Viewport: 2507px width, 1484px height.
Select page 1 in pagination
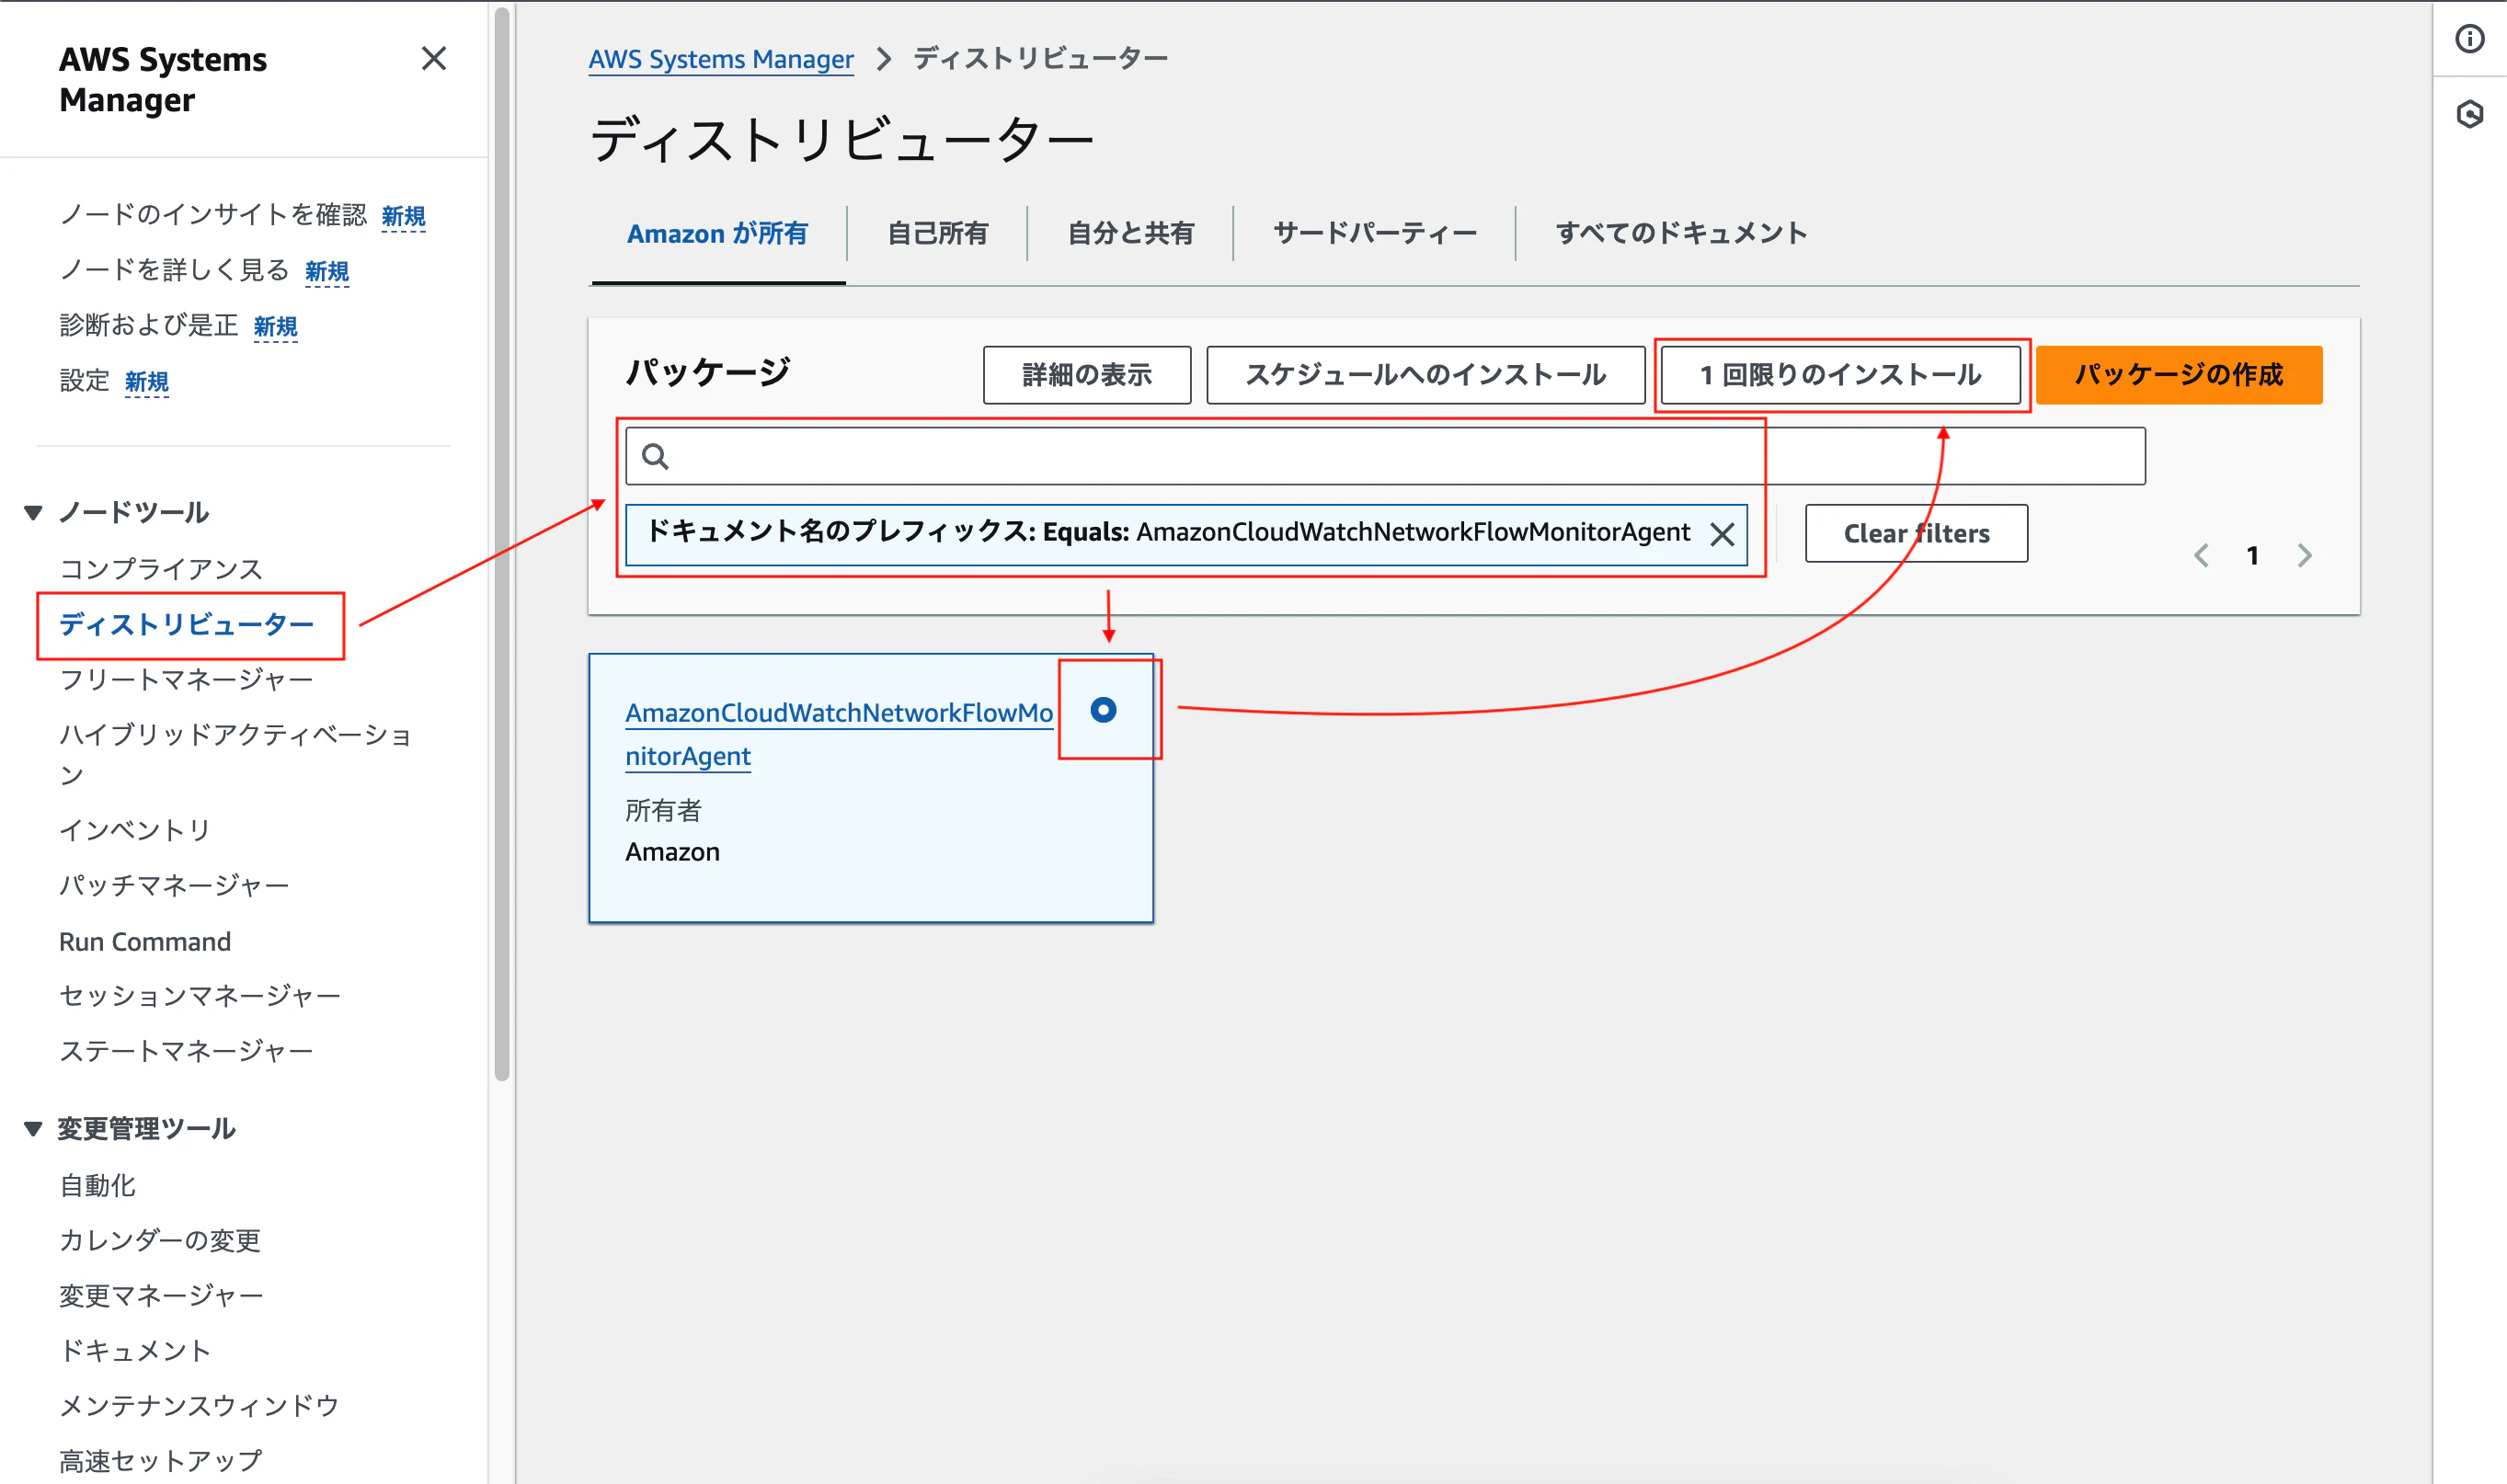tap(2252, 555)
